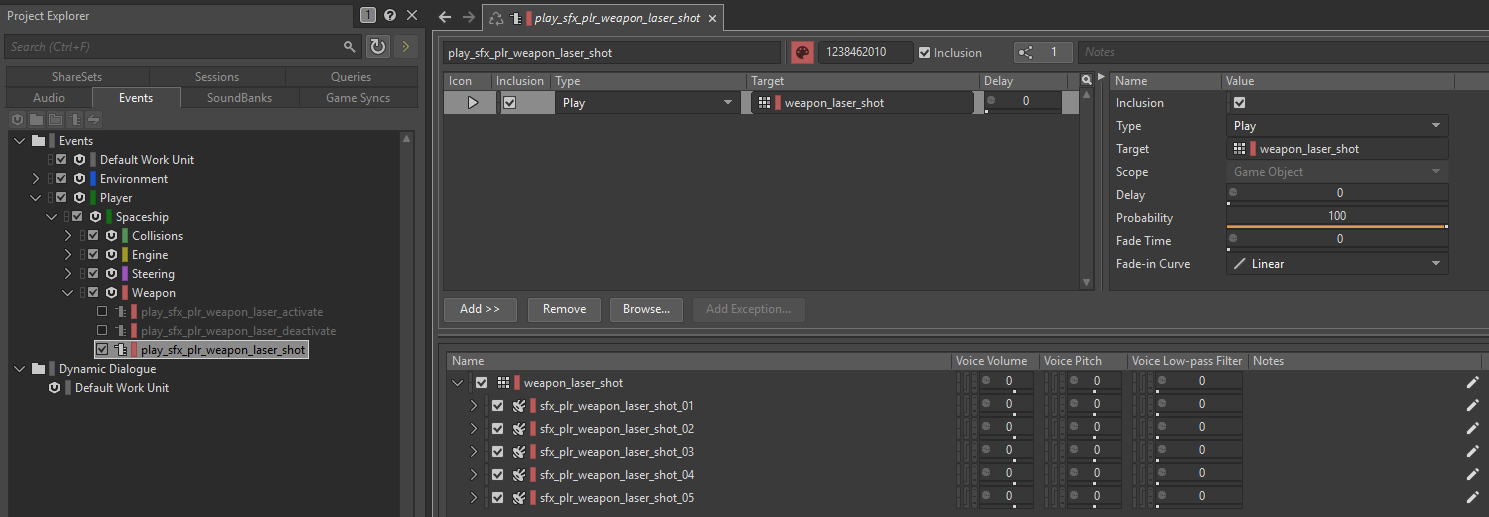Expand the Engine folder in tree

click(68, 255)
